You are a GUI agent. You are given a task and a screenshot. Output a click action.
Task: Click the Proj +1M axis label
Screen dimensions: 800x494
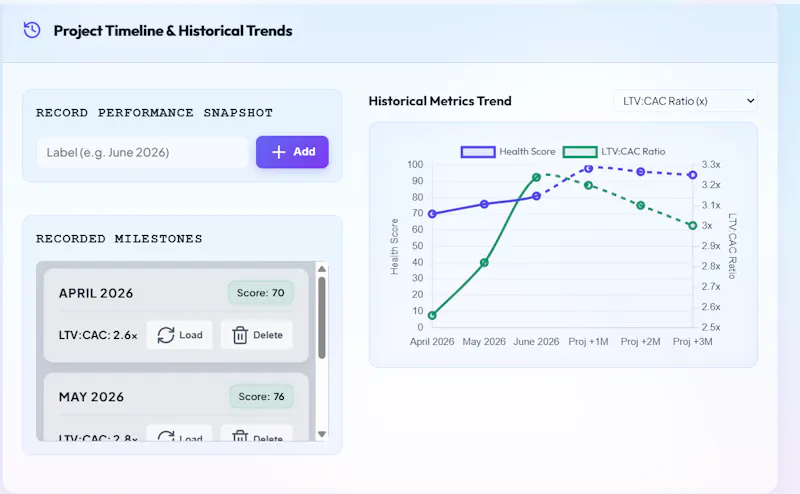588,341
